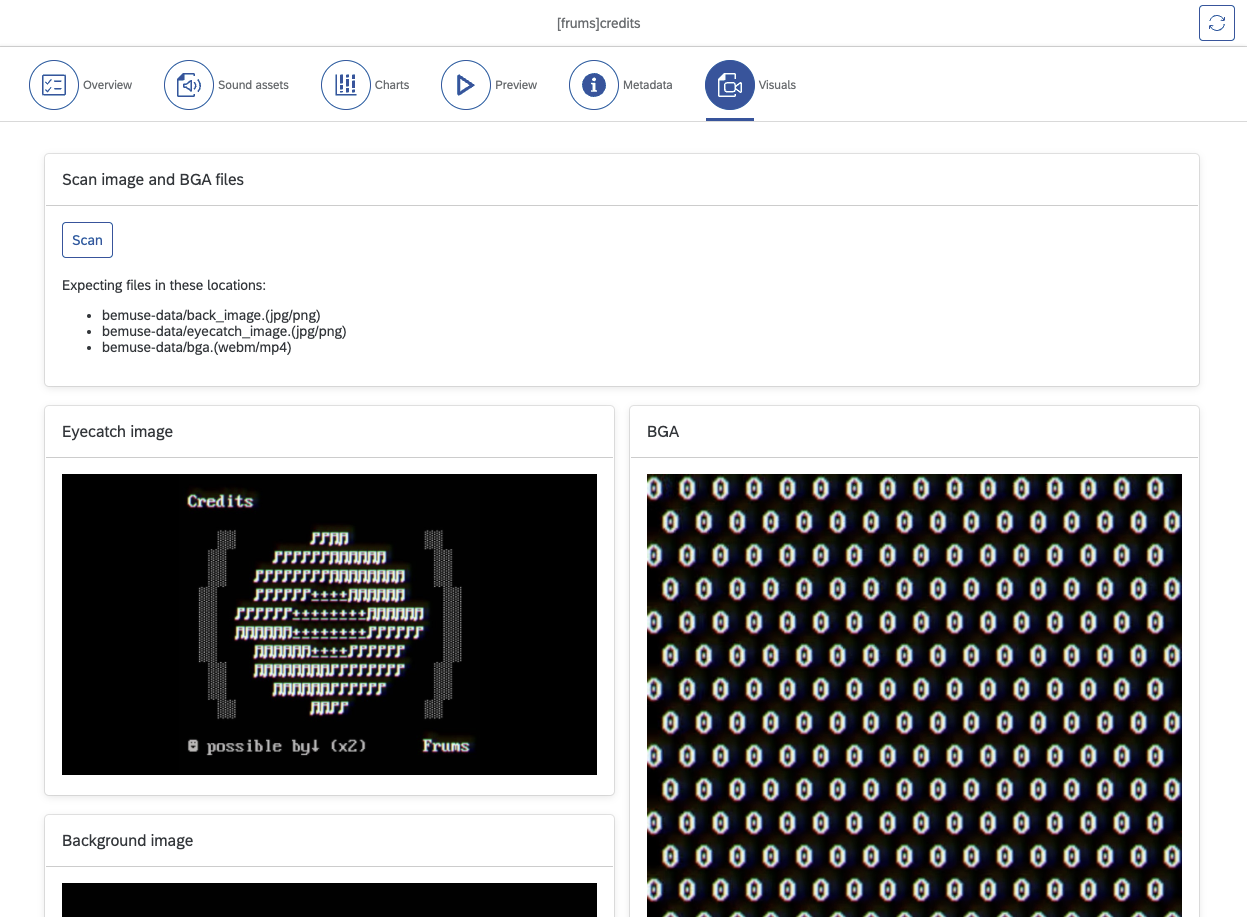Click the Eyecatch image thumbnail

(x=329, y=623)
